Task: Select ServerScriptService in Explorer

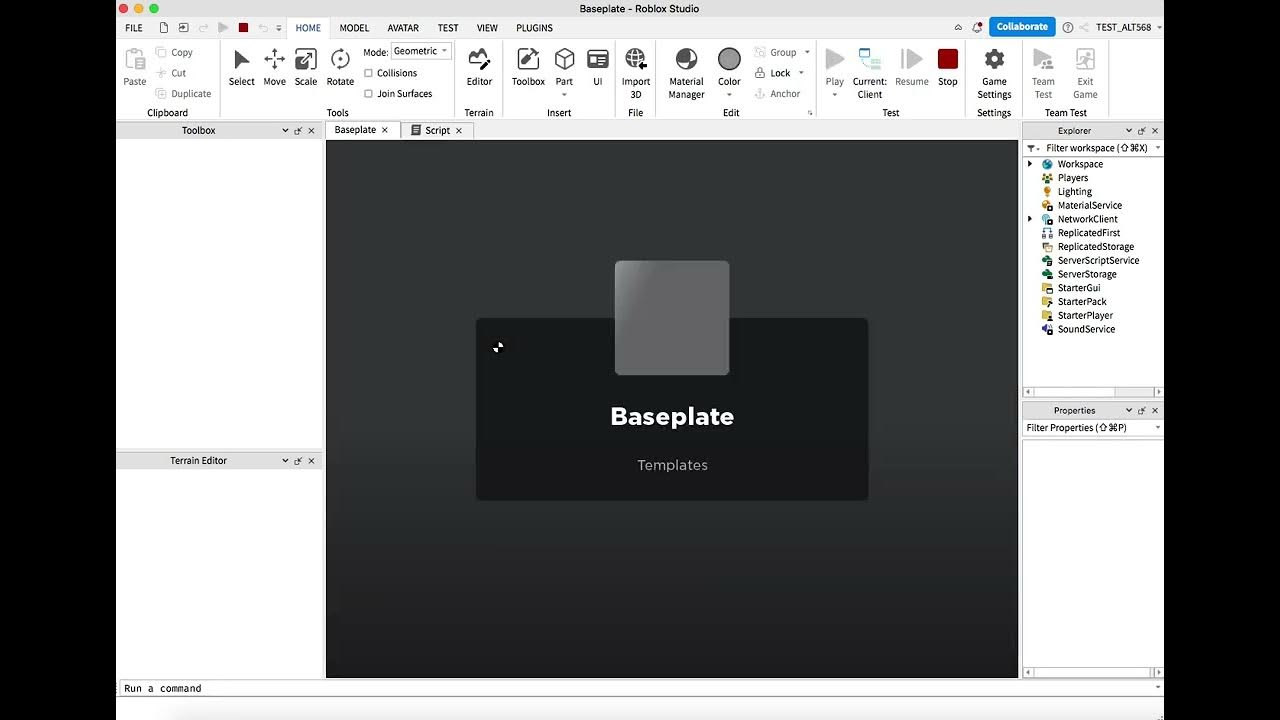Action: pos(1098,260)
